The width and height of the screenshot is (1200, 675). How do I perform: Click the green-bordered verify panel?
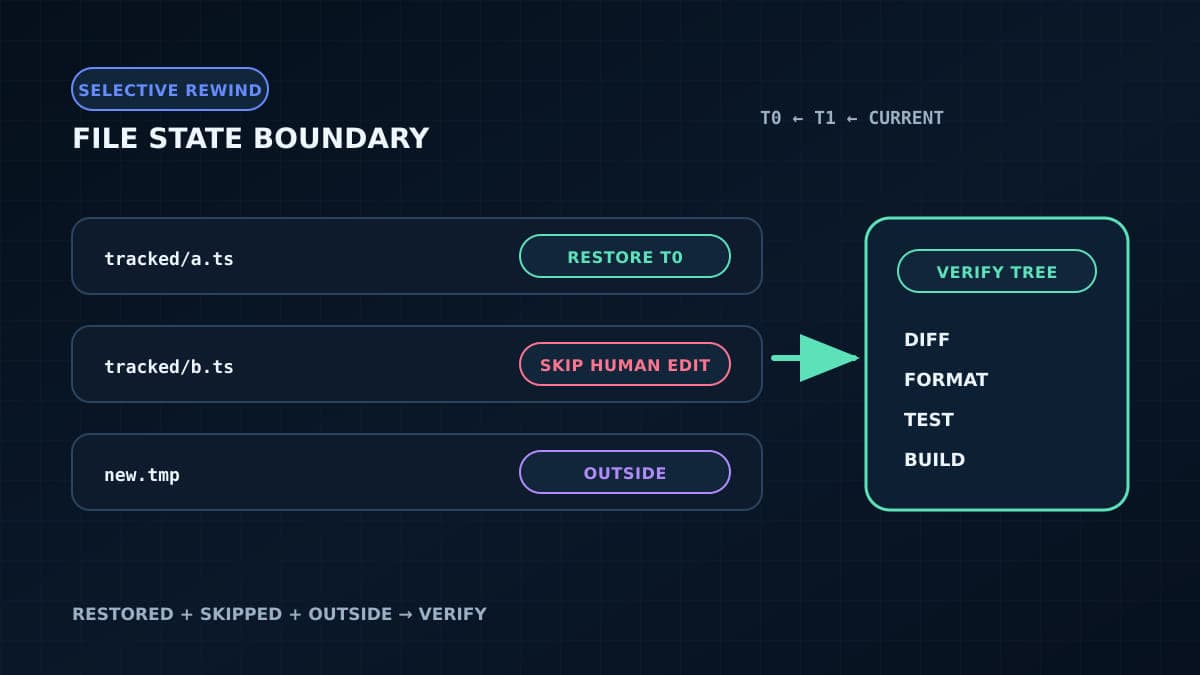(x=997, y=364)
